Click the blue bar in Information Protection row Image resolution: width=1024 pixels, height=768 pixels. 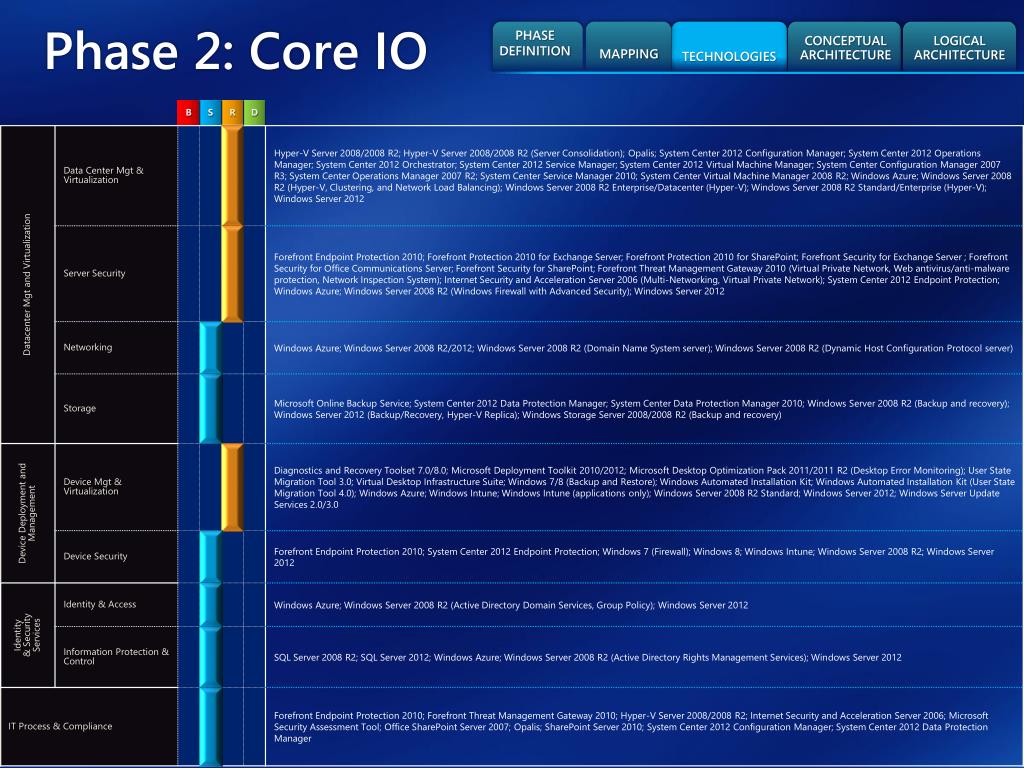point(210,657)
